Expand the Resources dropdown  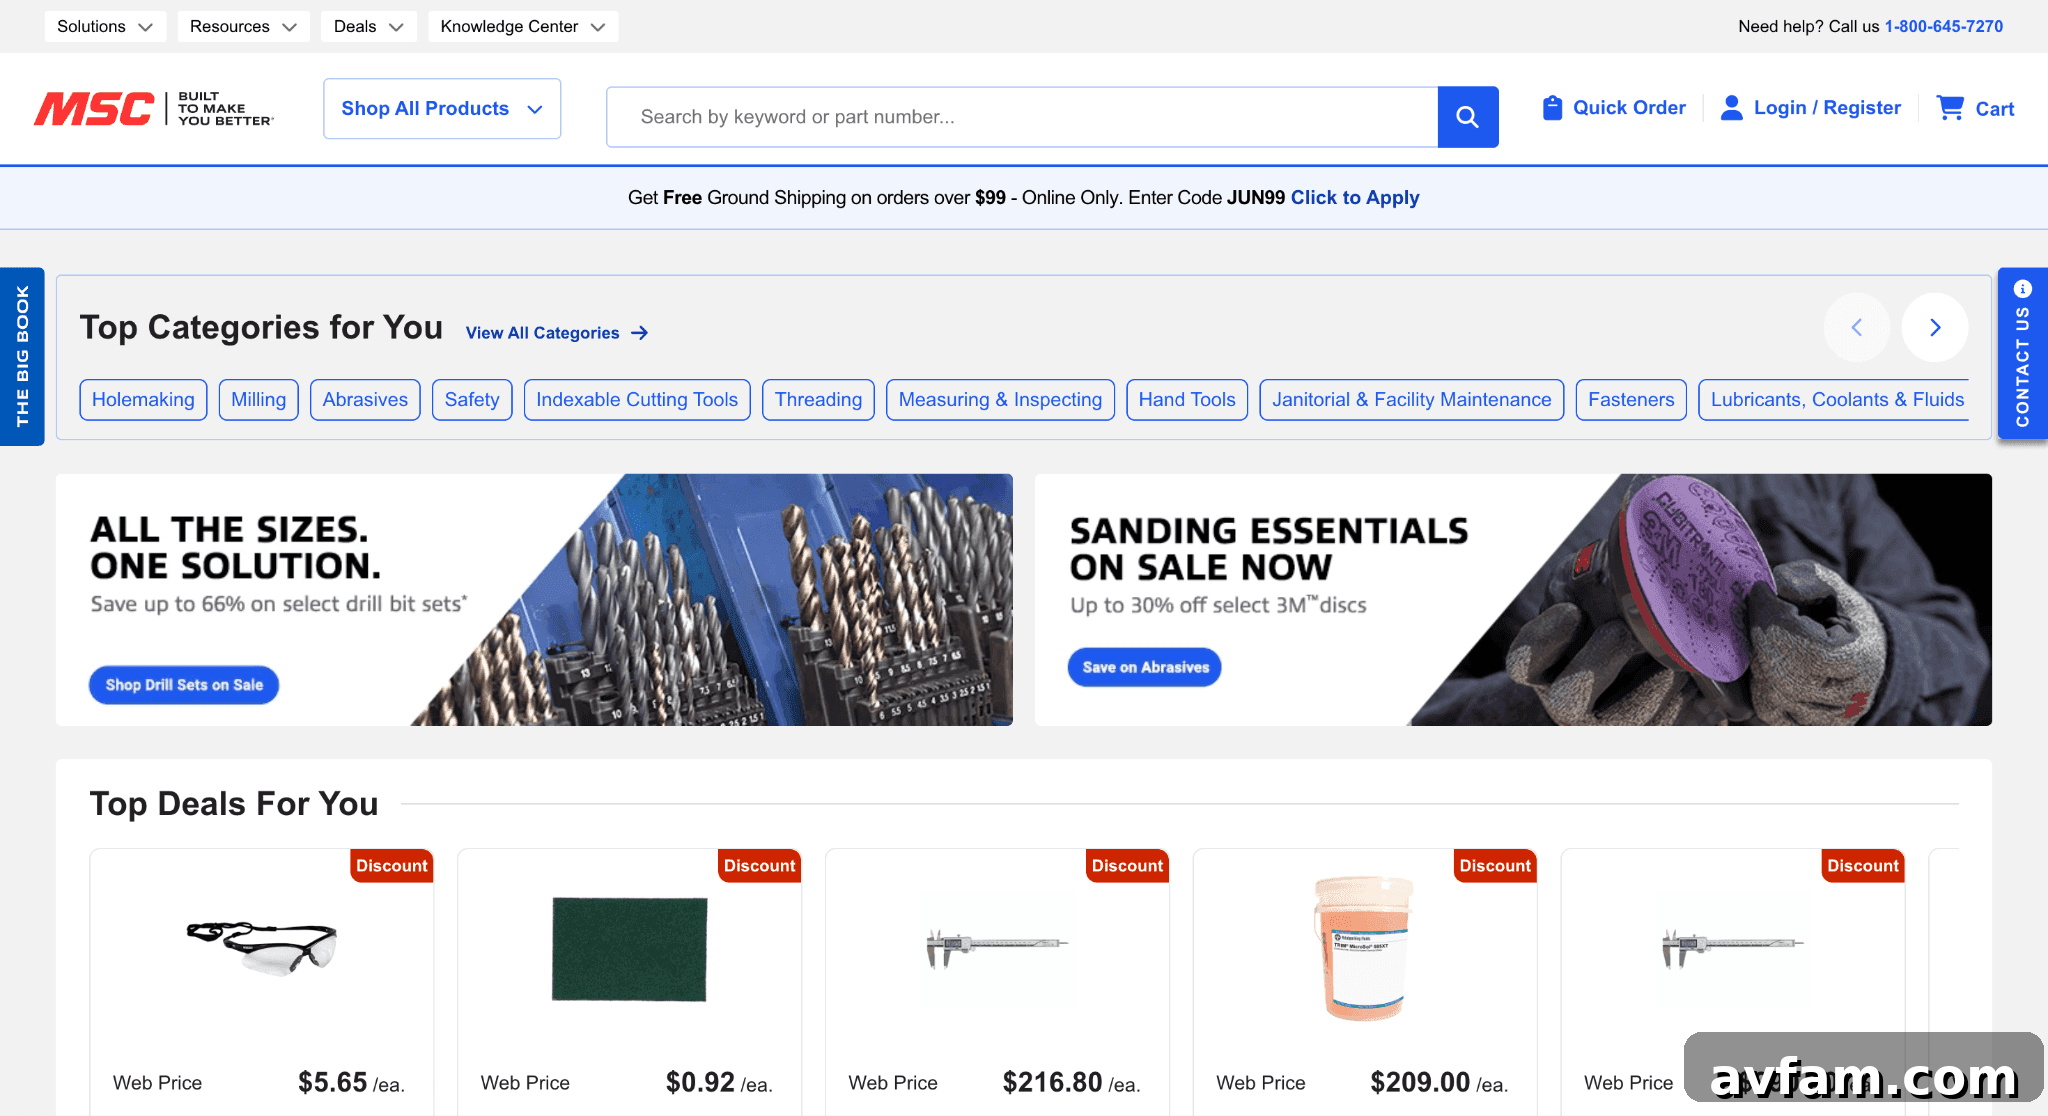tap(243, 26)
